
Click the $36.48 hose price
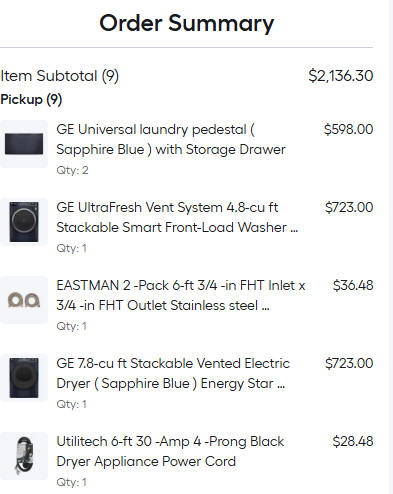click(353, 285)
